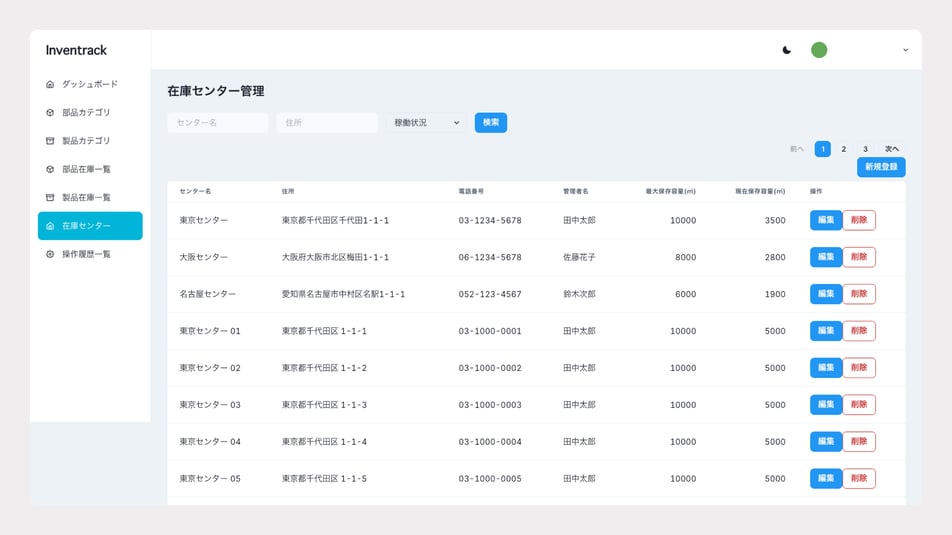Click the dashboard home icon in sidebar
Screen dimensions: 952x535
pos(50,84)
